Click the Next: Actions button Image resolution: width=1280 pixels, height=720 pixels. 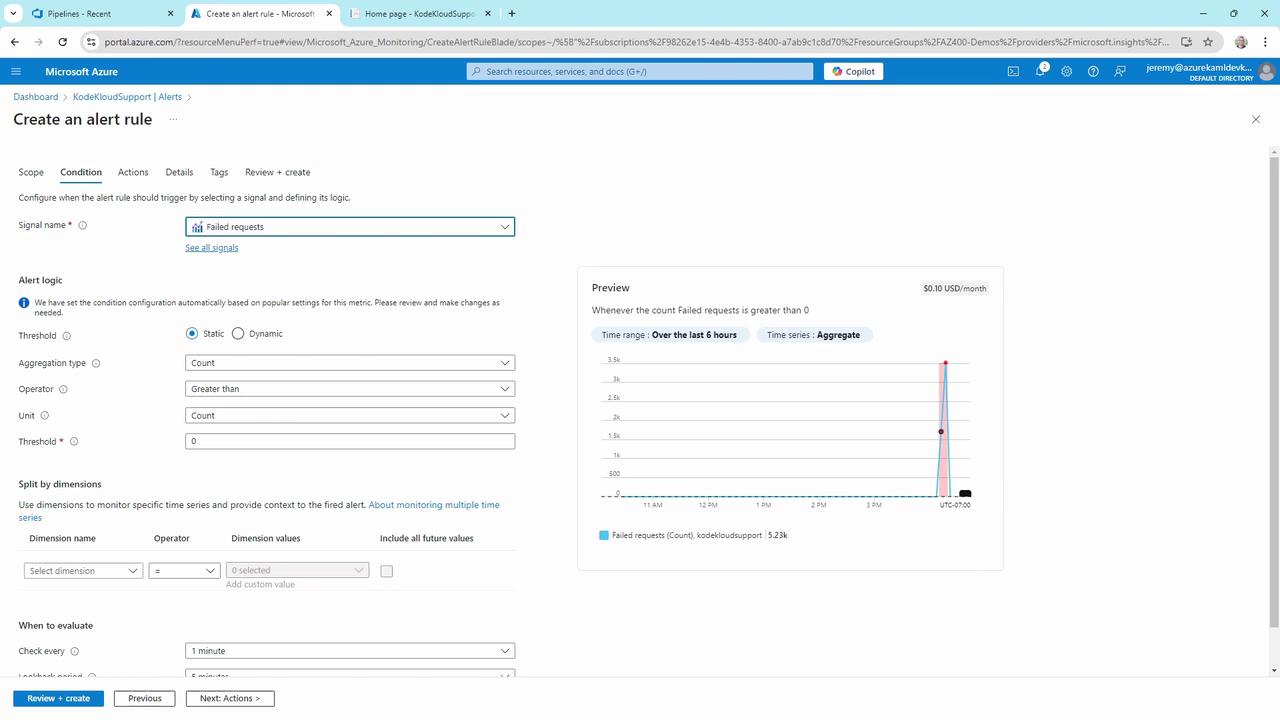click(230, 698)
